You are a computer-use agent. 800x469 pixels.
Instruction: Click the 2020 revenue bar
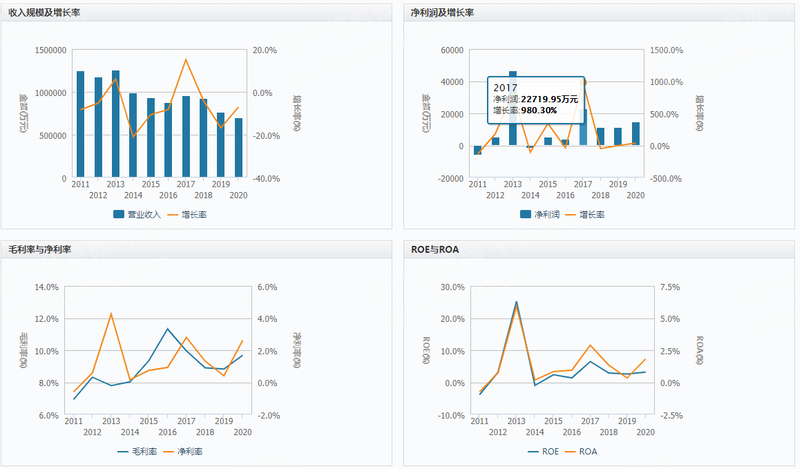239,147
